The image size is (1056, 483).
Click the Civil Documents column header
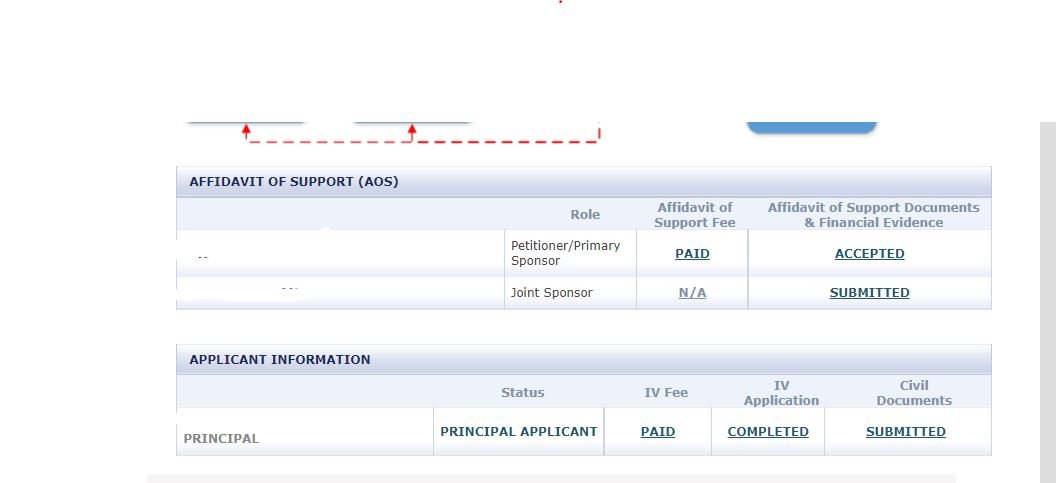tap(914, 393)
